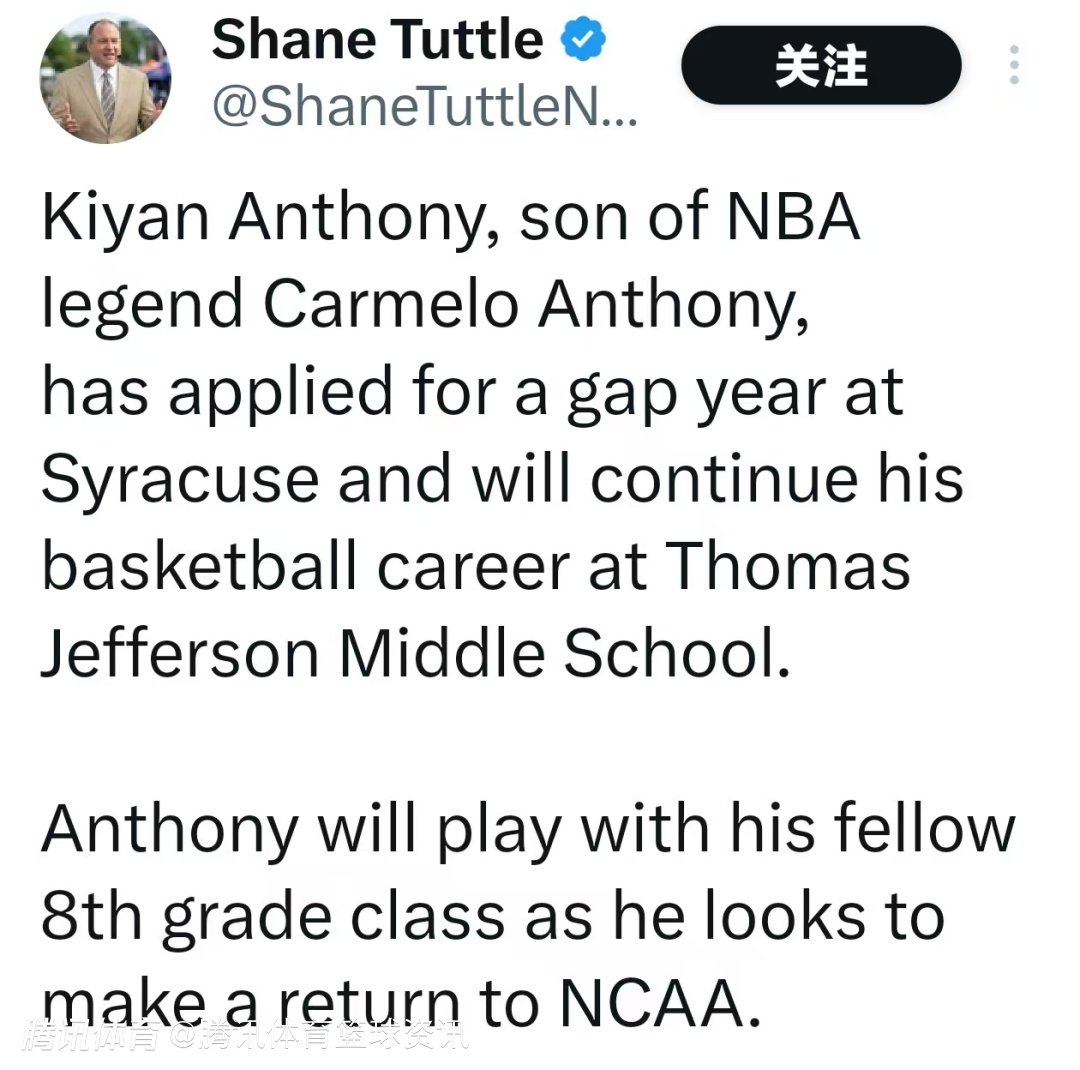Open the "Shane Tuttle" display name

point(377,40)
